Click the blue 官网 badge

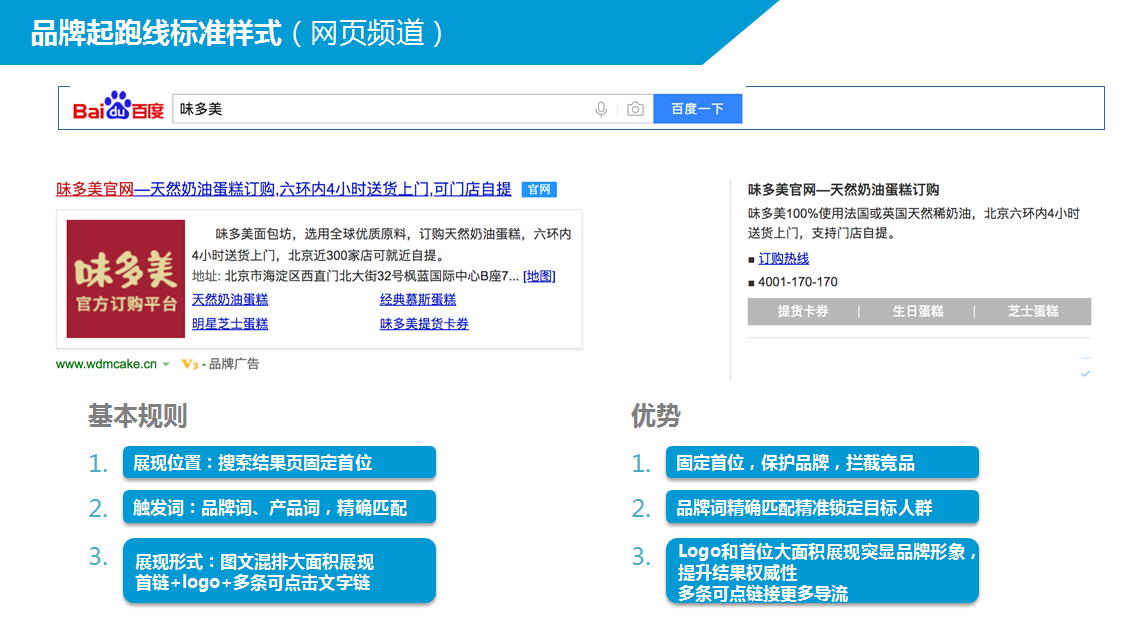coord(539,190)
